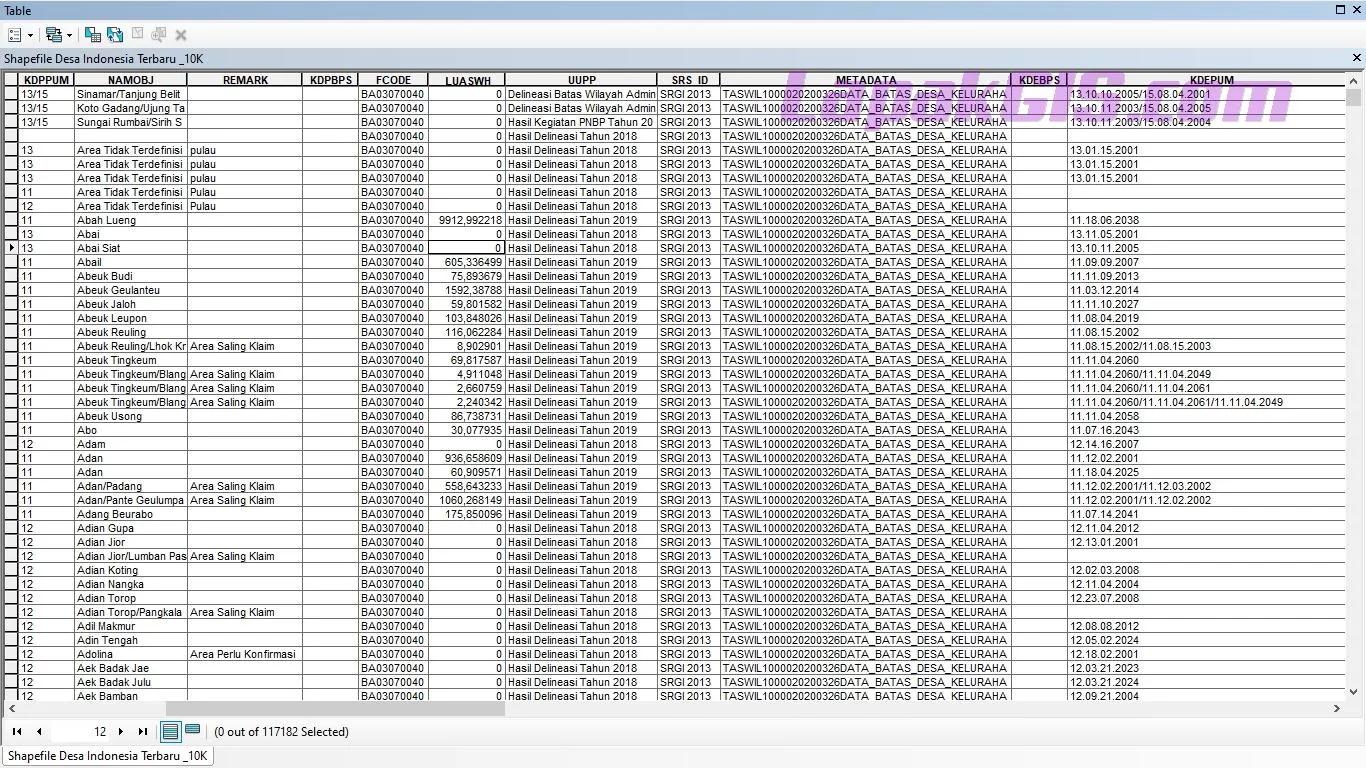1366x768 pixels.
Task: Jump to the last record
Action: tap(142, 732)
